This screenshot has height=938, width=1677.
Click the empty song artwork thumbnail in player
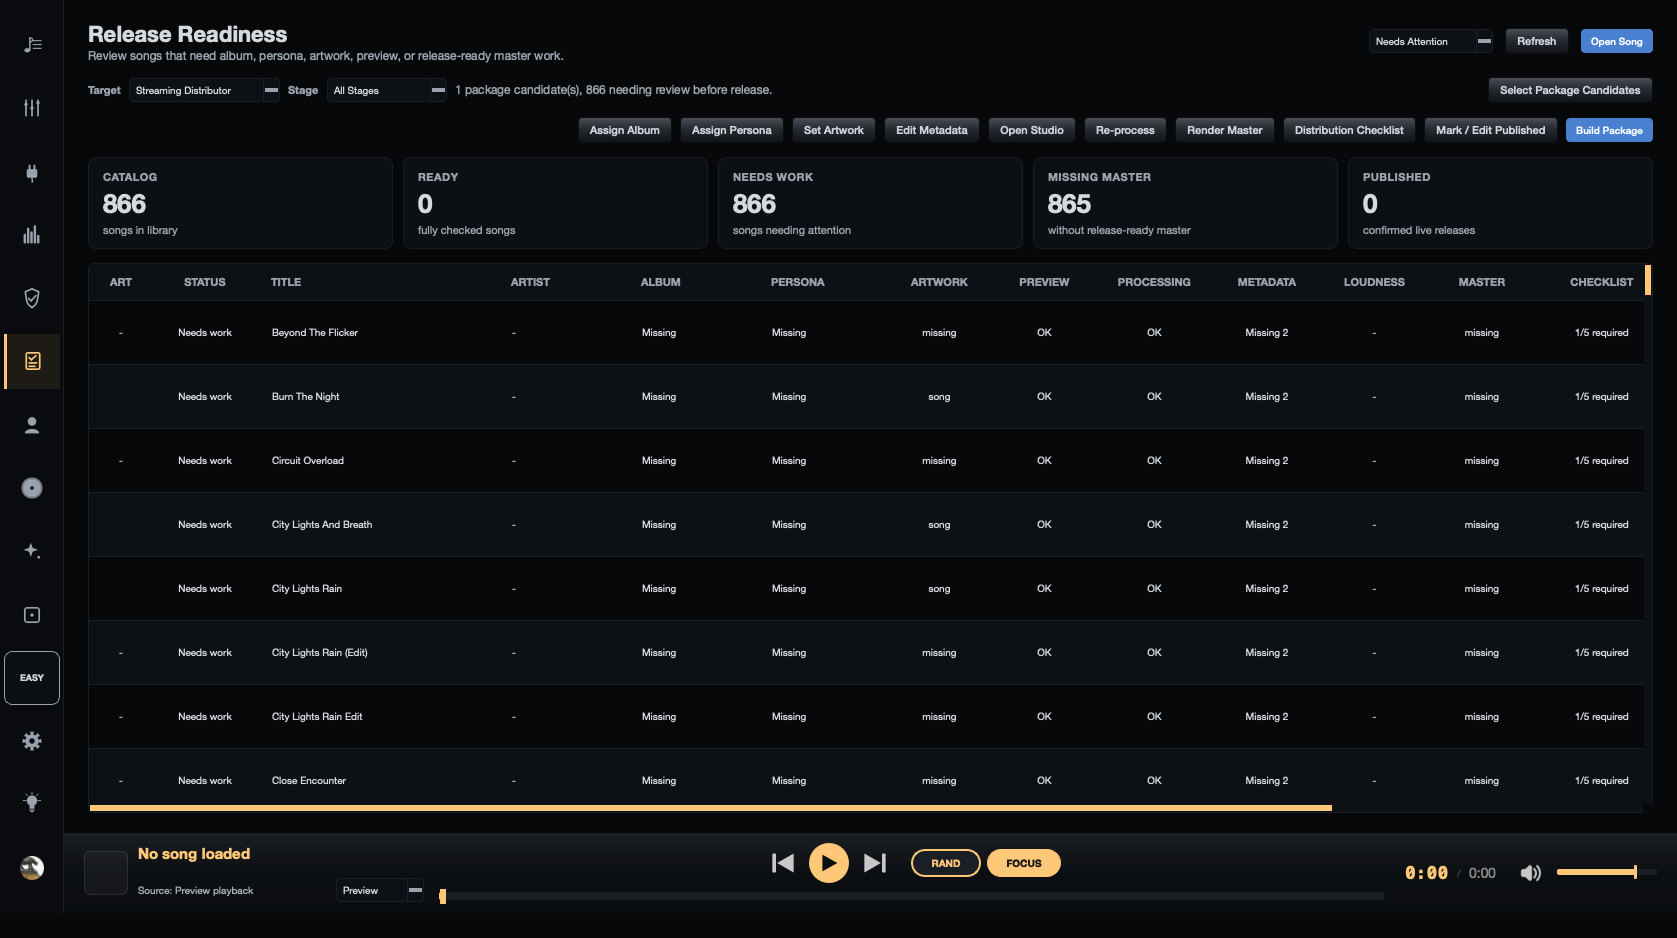(x=106, y=872)
